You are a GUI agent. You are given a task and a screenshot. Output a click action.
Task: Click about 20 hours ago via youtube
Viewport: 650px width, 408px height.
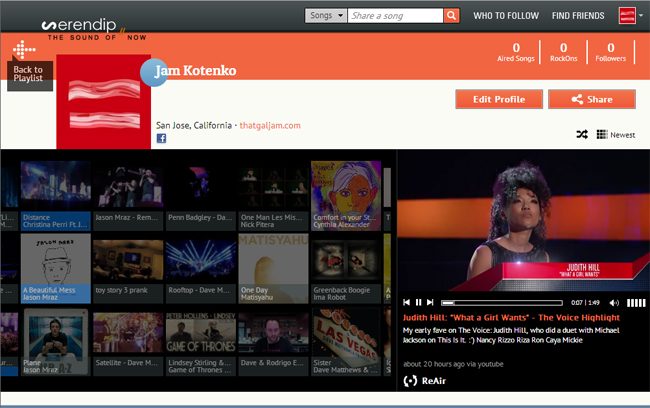(x=453, y=364)
